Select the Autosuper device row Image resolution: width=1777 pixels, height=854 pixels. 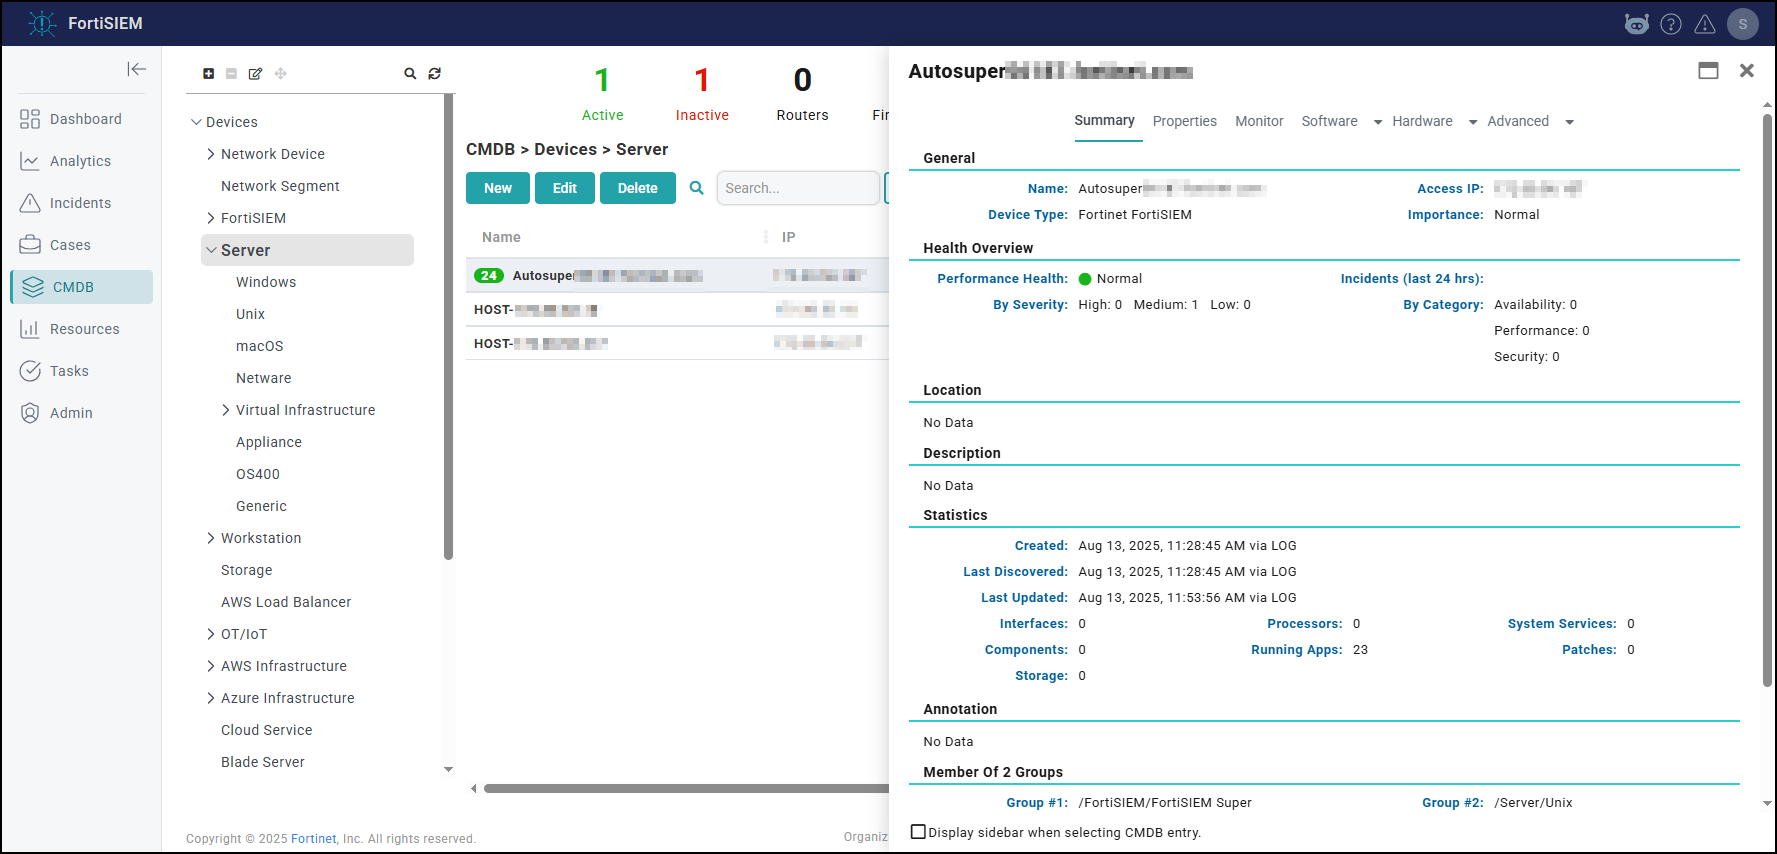tap(677, 276)
